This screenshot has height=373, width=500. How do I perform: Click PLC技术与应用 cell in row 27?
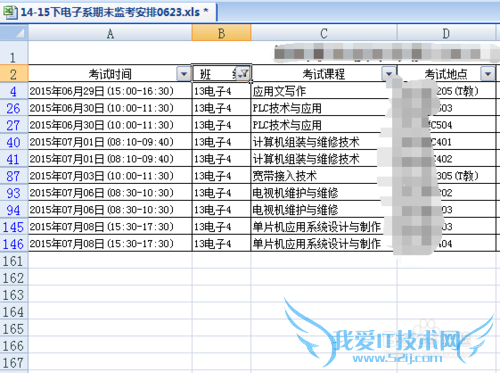324,125
